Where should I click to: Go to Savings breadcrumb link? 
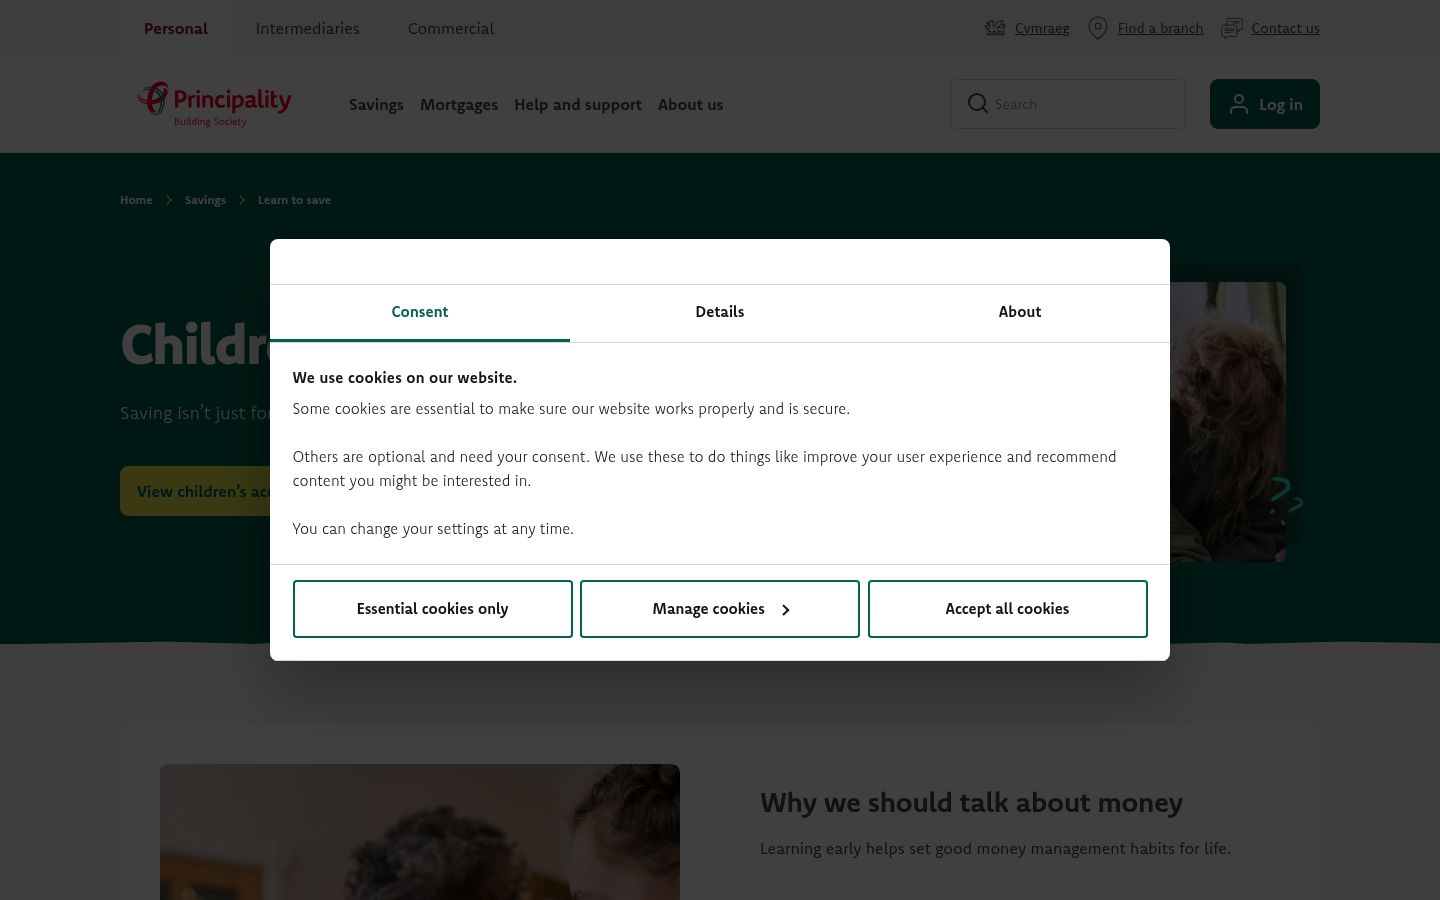[x=205, y=200]
